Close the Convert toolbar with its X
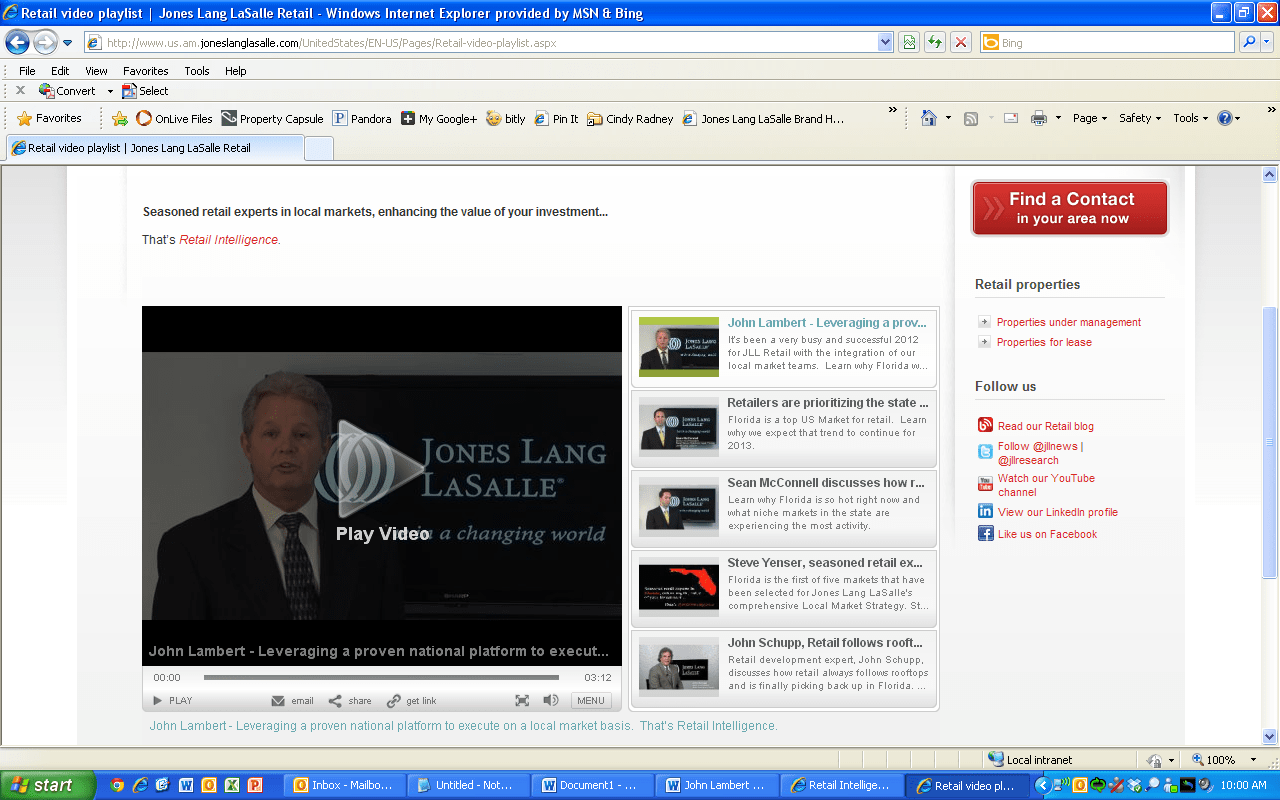1280x800 pixels. 20,91
